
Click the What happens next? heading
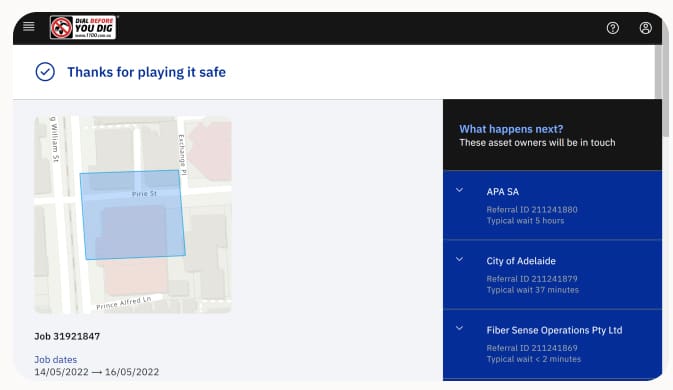tap(511, 129)
